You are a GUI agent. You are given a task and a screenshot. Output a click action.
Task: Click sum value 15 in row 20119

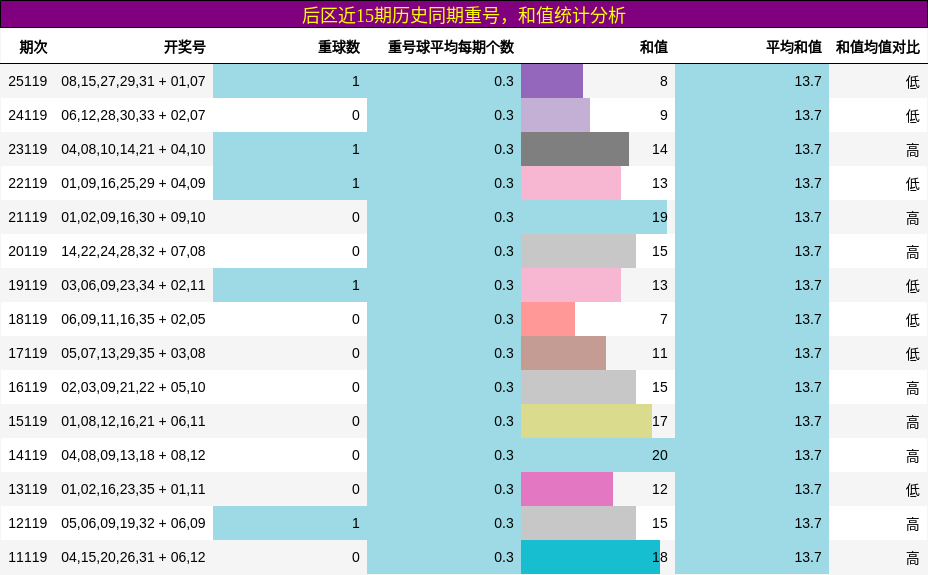[660, 251]
